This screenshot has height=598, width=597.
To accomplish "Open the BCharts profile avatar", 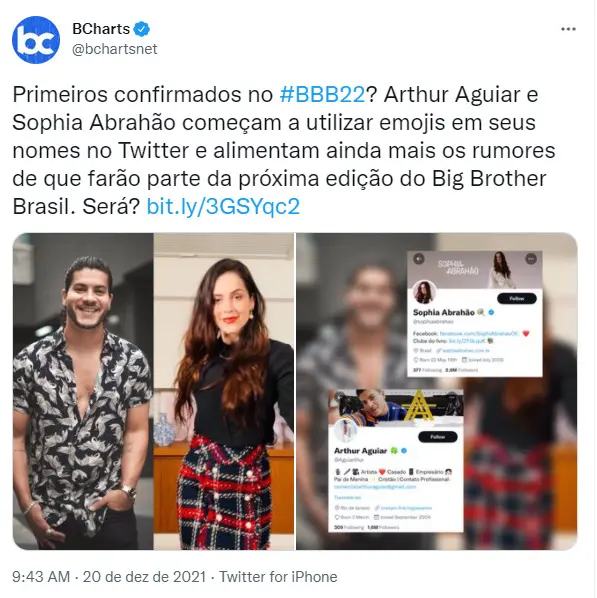I will click(36, 40).
